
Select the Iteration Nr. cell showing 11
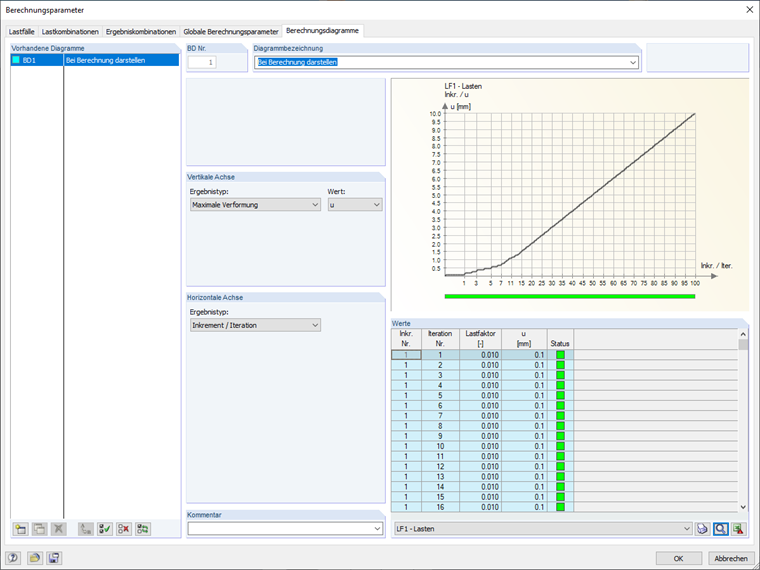point(440,457)
